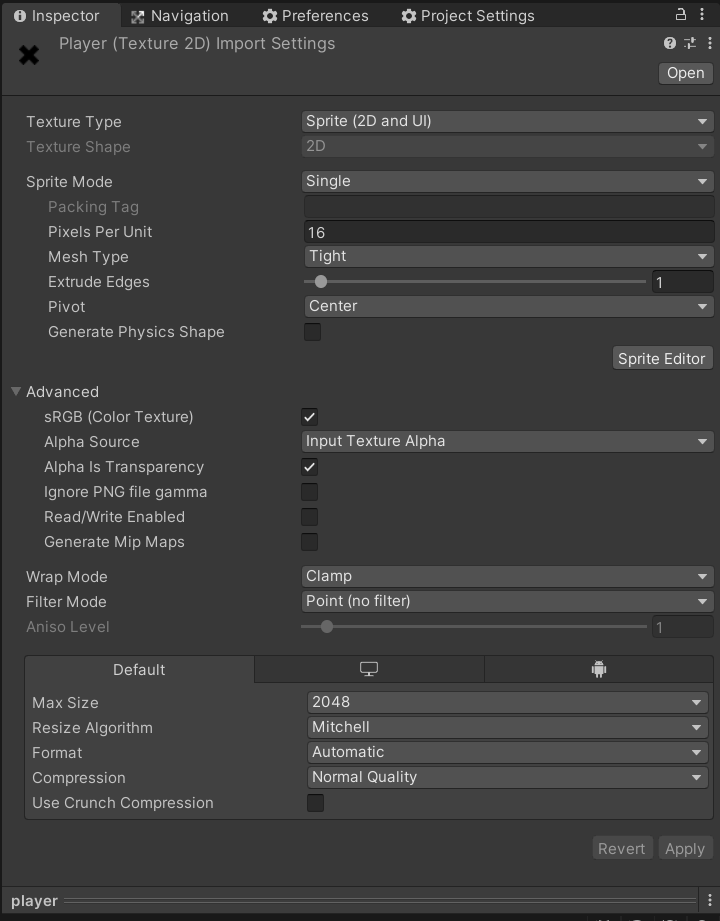Disable the sRGB (Color Texture) checkbox
This screenshot has height=921, width=720.
point(309,417)
